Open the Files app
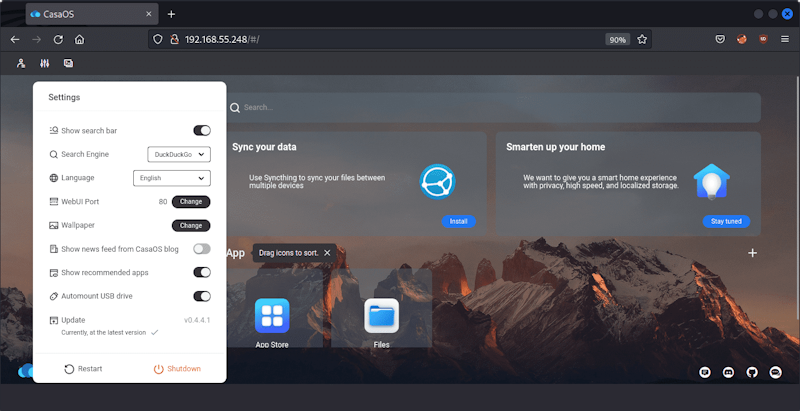 point(381,316)
